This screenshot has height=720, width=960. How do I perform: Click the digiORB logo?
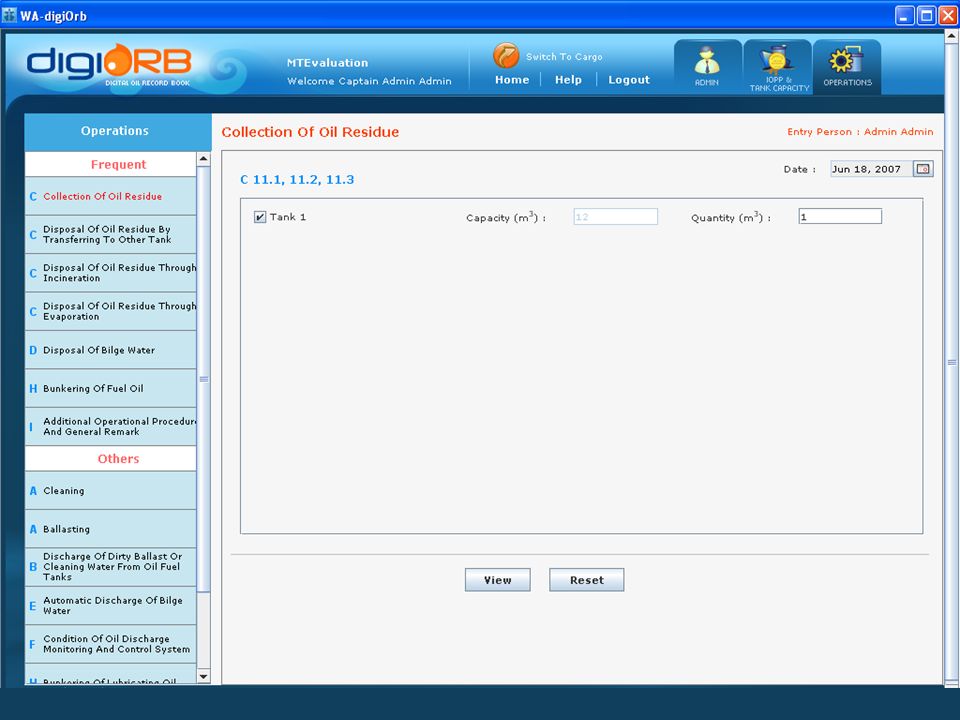[x=109, y=65]
